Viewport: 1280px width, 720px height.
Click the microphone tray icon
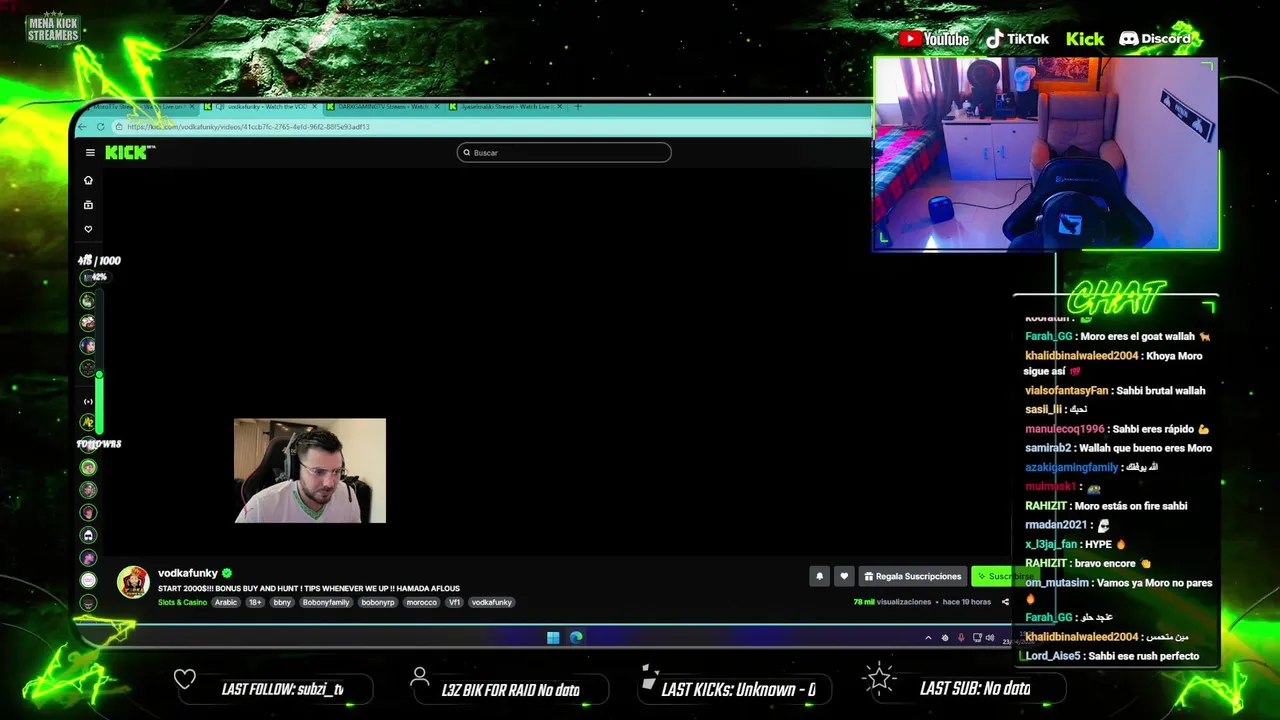tap(961, 638)
